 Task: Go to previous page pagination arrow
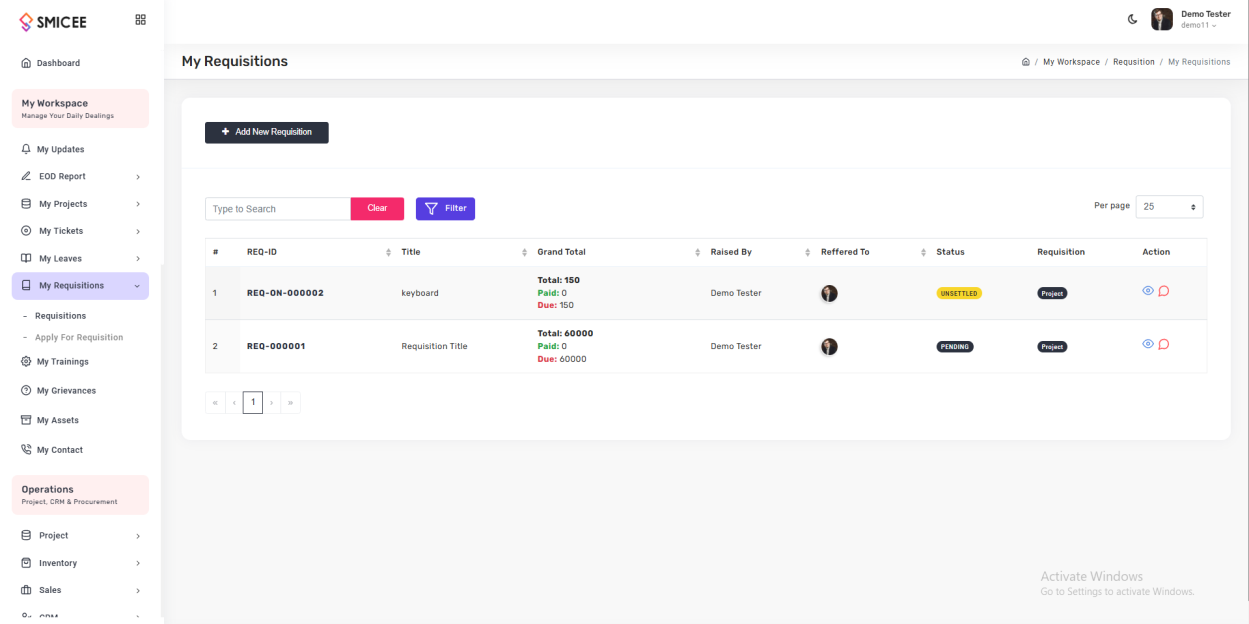pyautogui.click(x=234, y=402)
